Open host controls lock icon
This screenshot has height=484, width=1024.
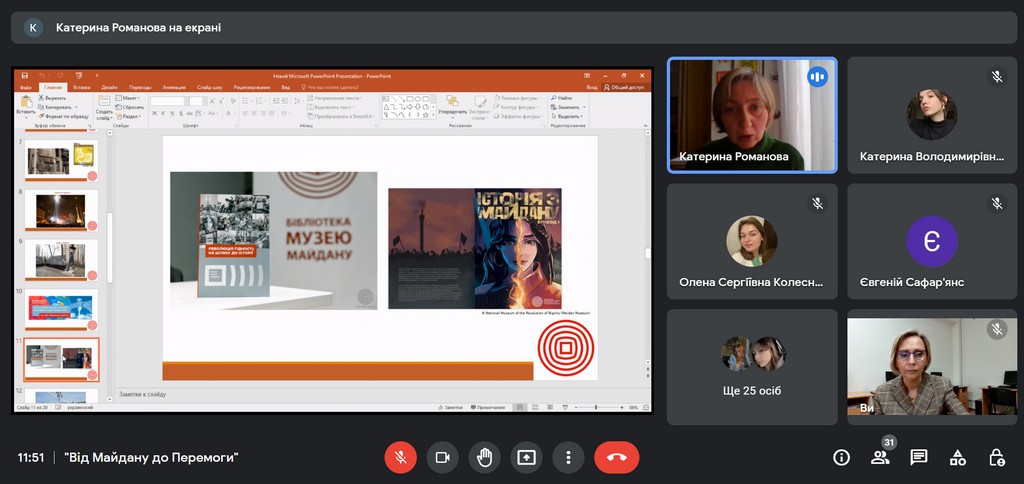[997, 457]
